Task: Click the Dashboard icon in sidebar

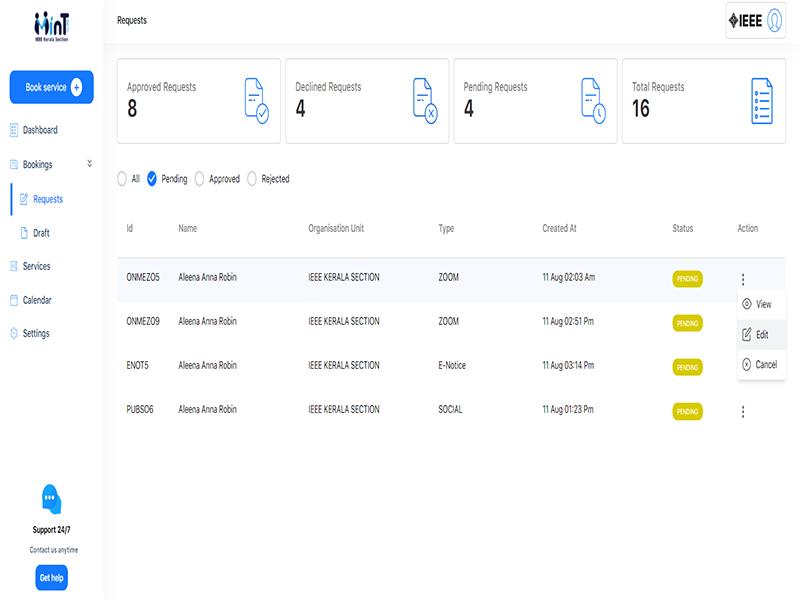Action: coord(14,130)
